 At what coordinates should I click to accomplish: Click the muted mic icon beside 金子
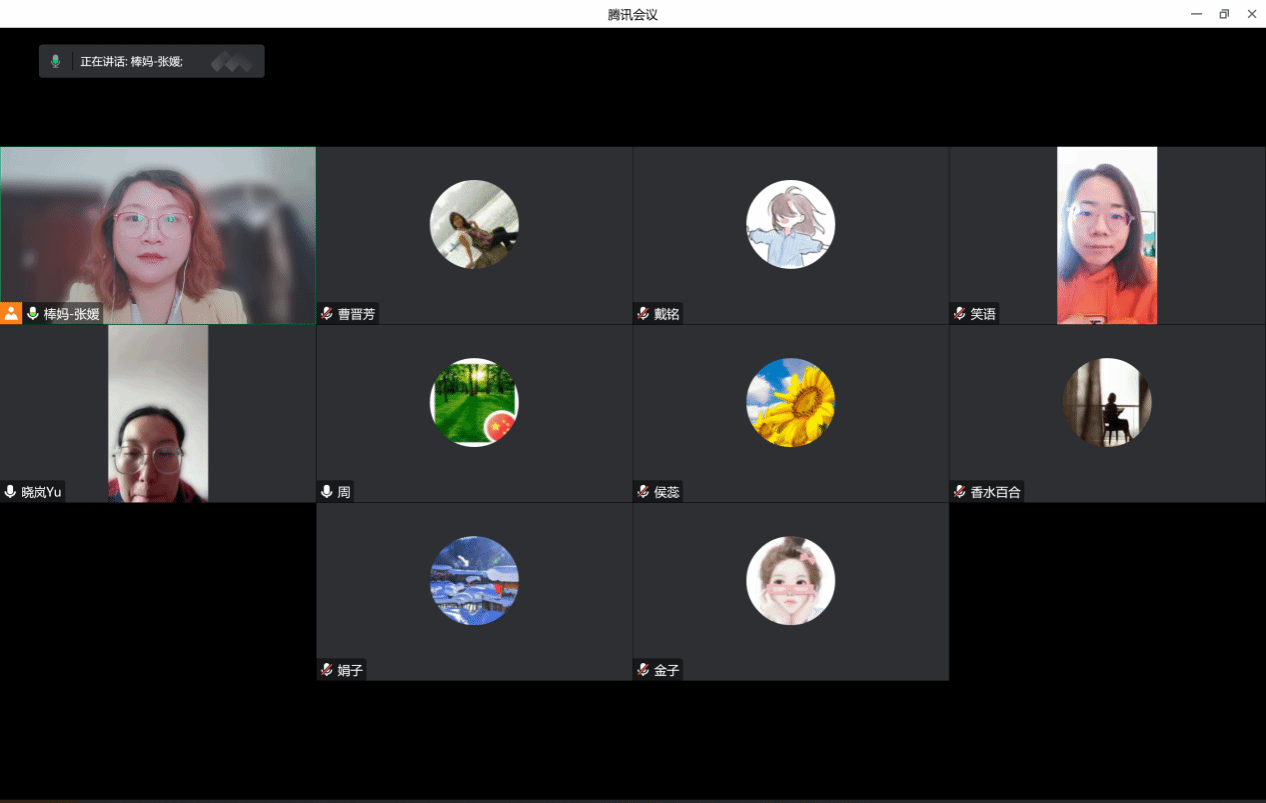tap(643, 670)
